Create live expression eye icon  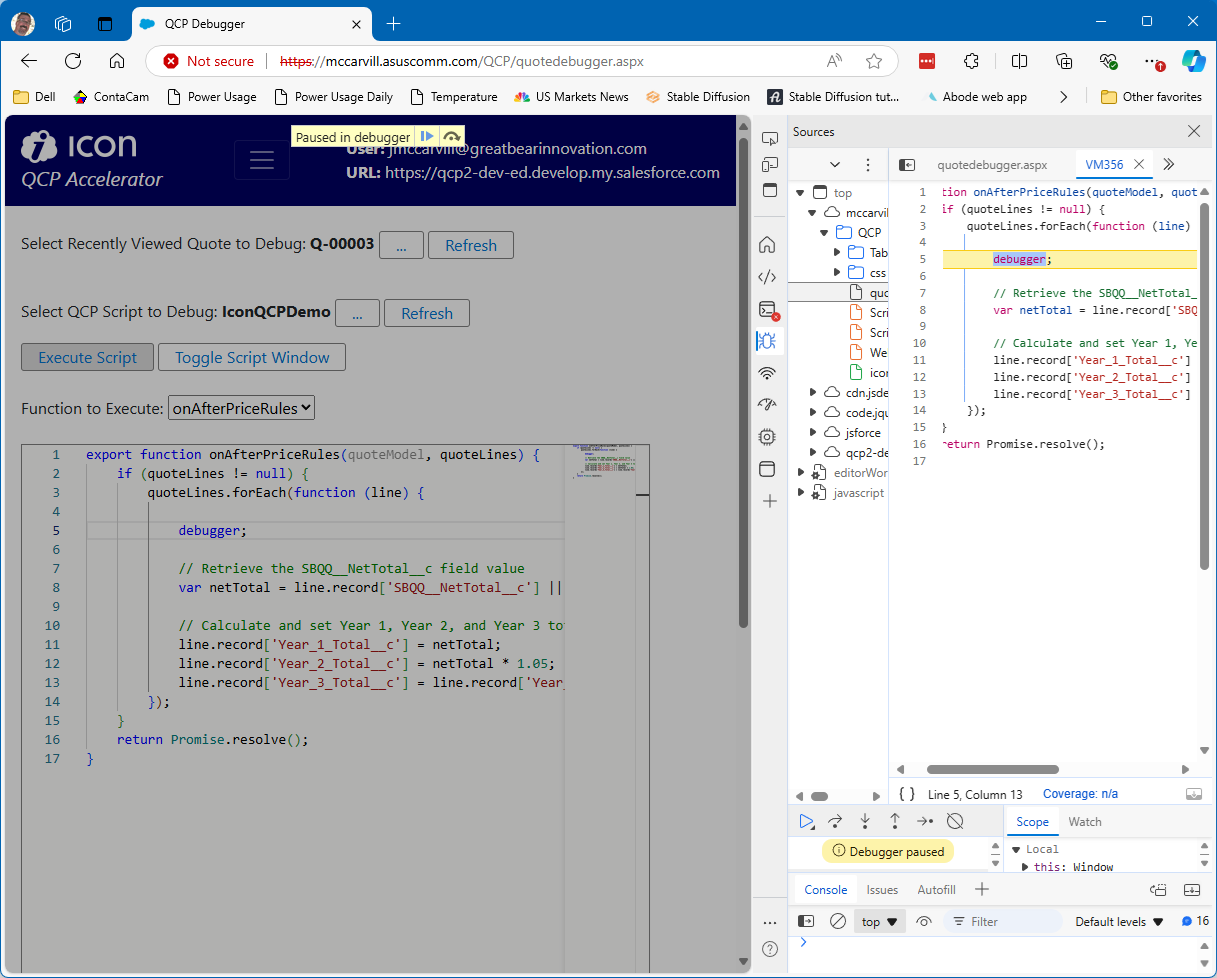coord(924,921)
